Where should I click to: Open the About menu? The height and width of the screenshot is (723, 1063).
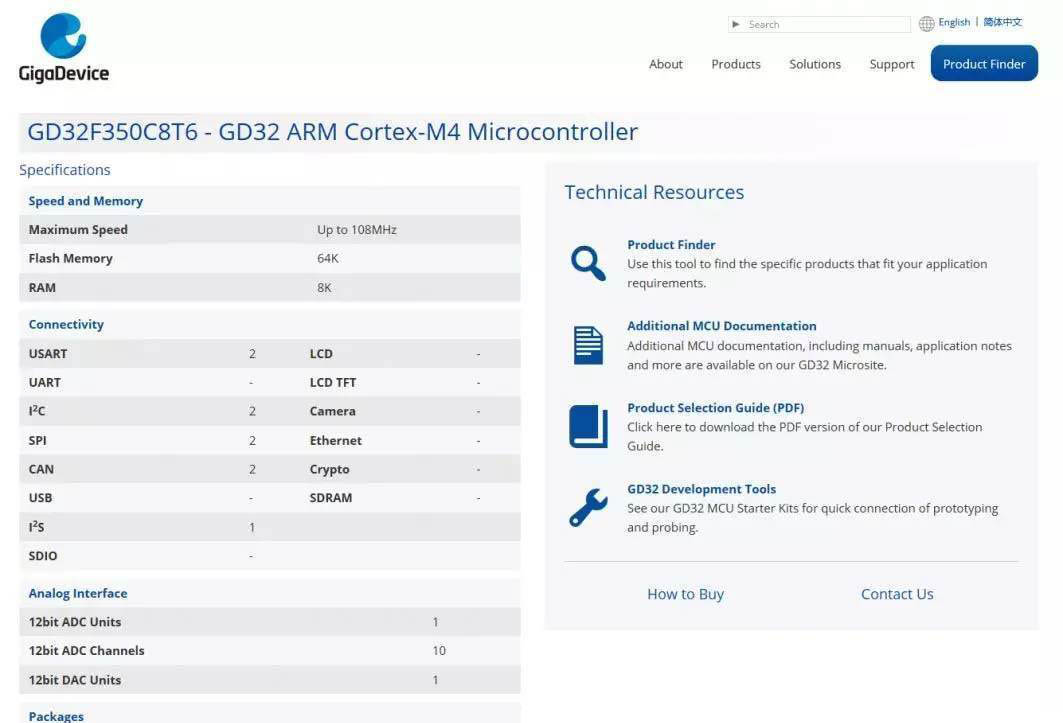(666, 64)
